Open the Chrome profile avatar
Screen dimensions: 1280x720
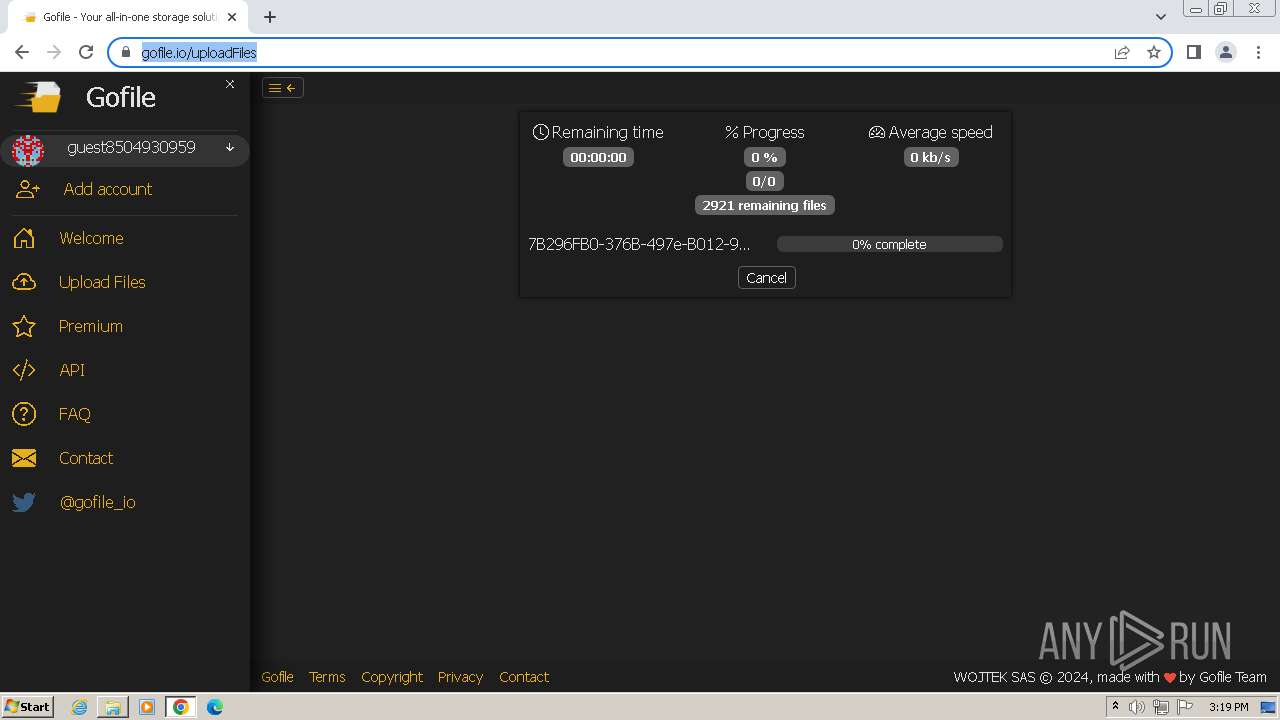tap(1226, 52)
